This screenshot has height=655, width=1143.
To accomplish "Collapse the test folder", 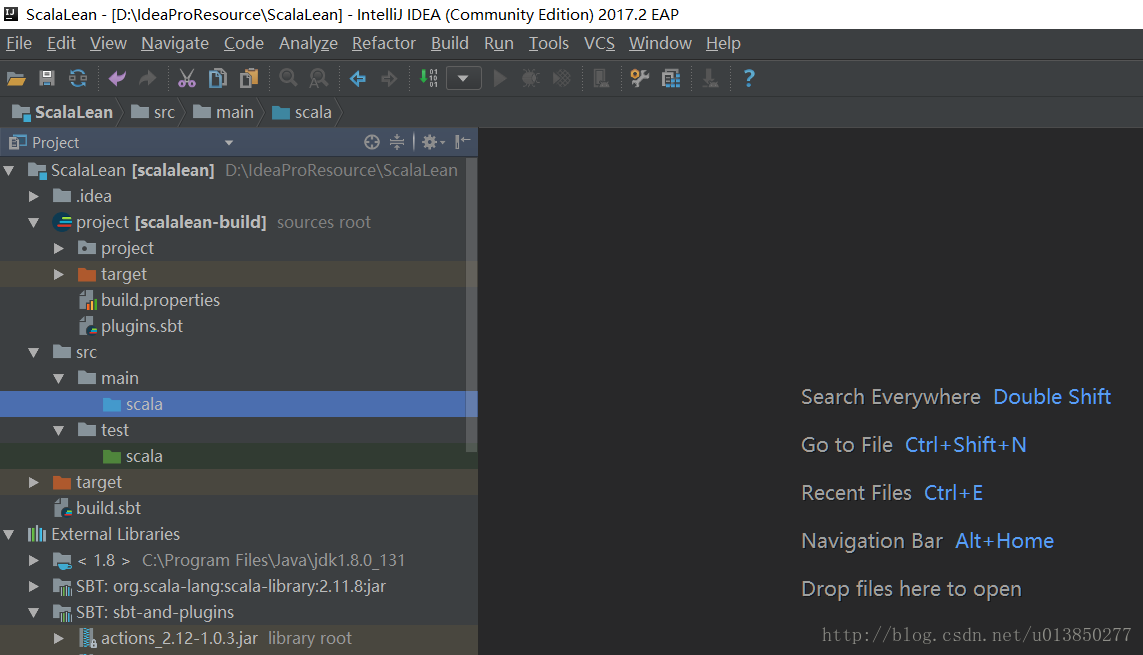I will tap(58, 431).
